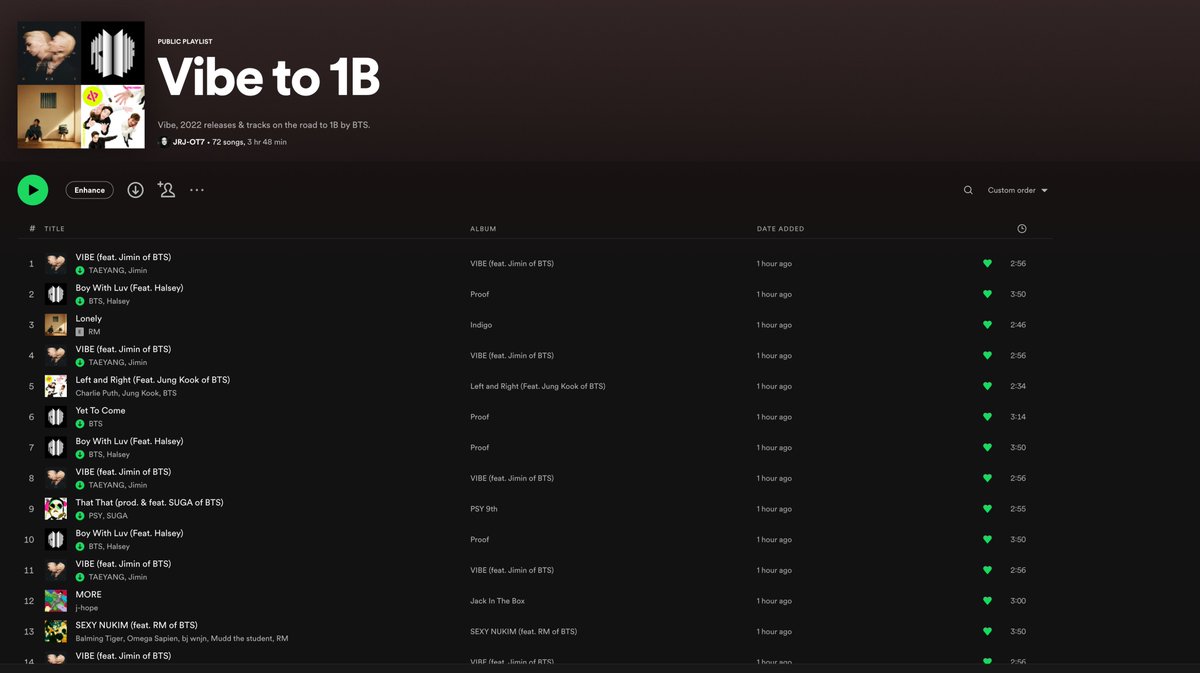This screenshot has height=673, width=1200.
Task: Open the Indigo album link
Action: click(481, 325)
